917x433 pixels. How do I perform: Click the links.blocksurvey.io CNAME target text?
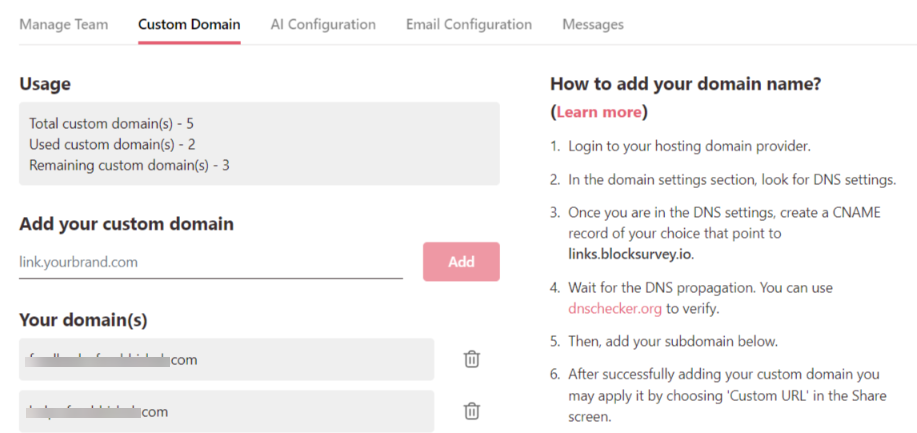coord(628,254)
